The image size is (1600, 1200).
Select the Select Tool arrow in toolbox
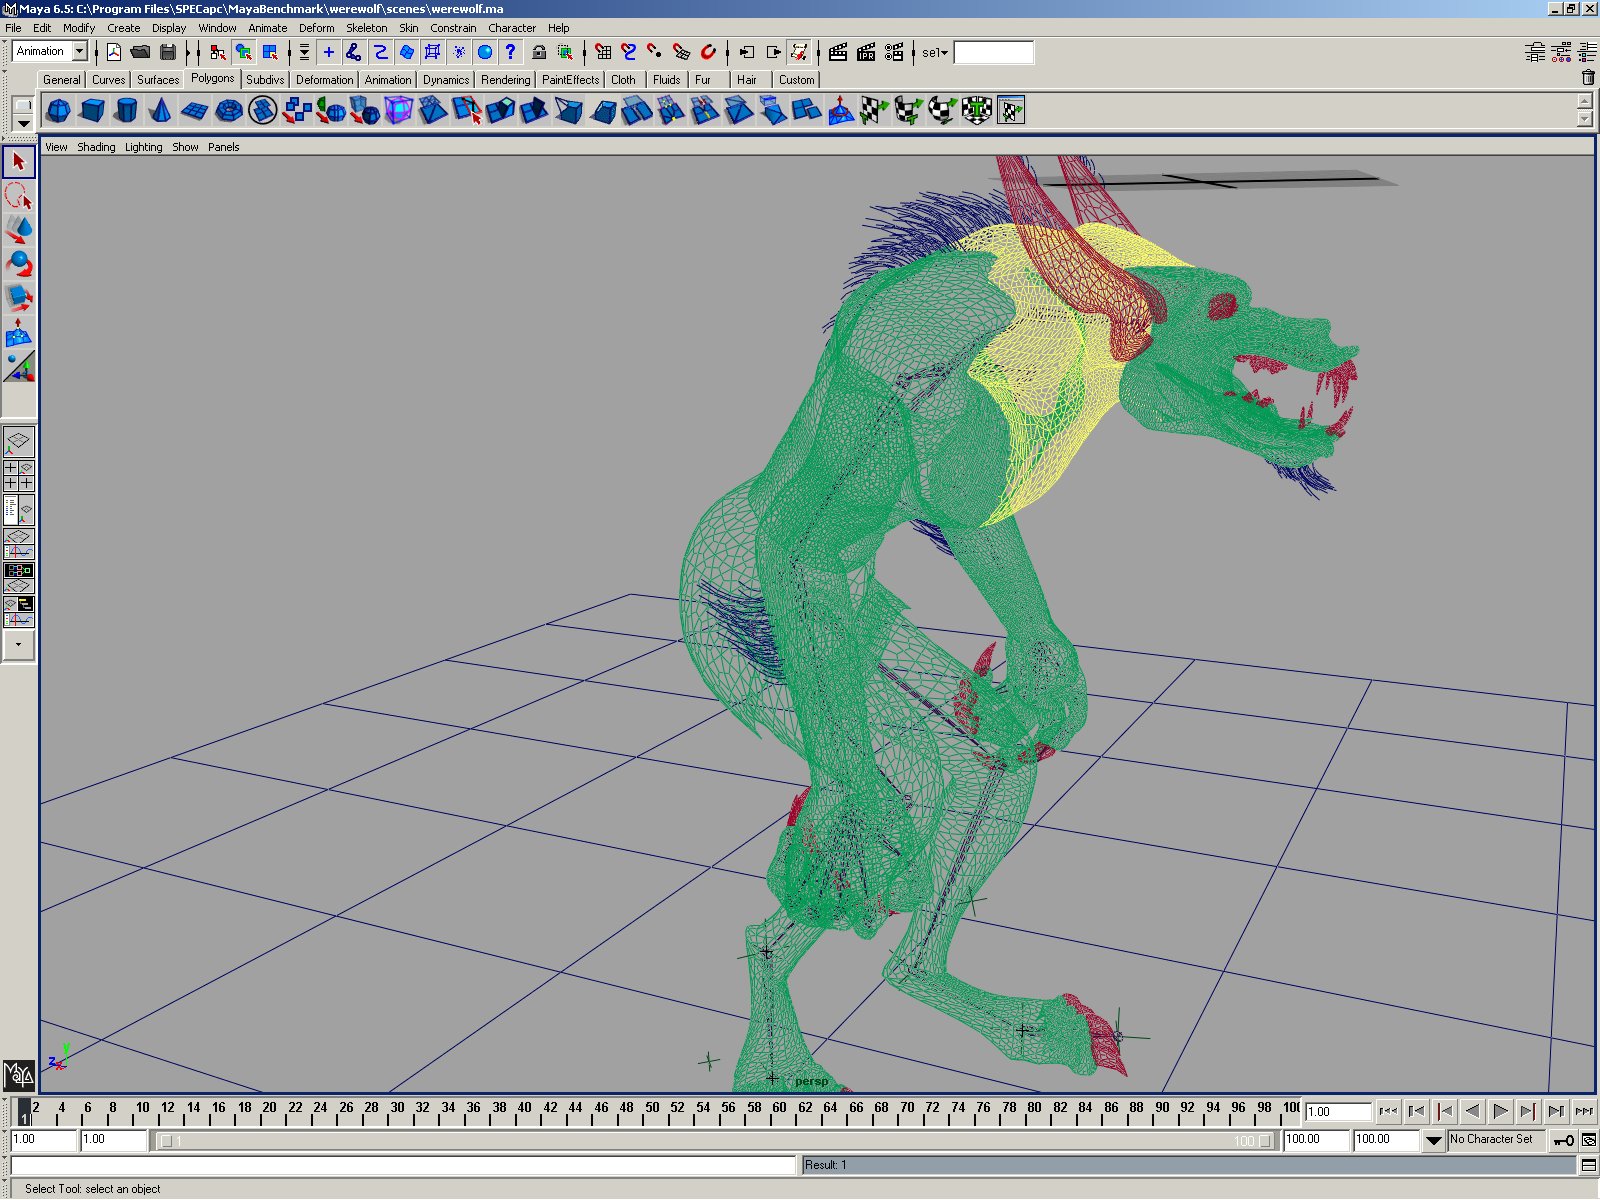[x=19, y=162]
